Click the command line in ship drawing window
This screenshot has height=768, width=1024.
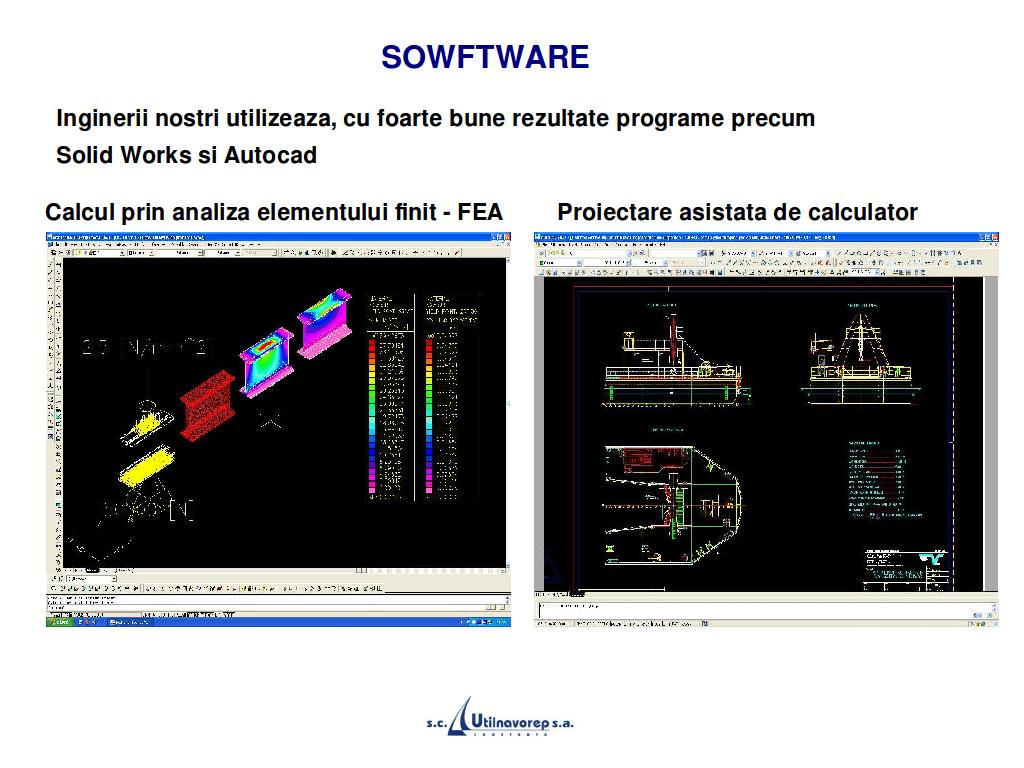coord(760,607)
